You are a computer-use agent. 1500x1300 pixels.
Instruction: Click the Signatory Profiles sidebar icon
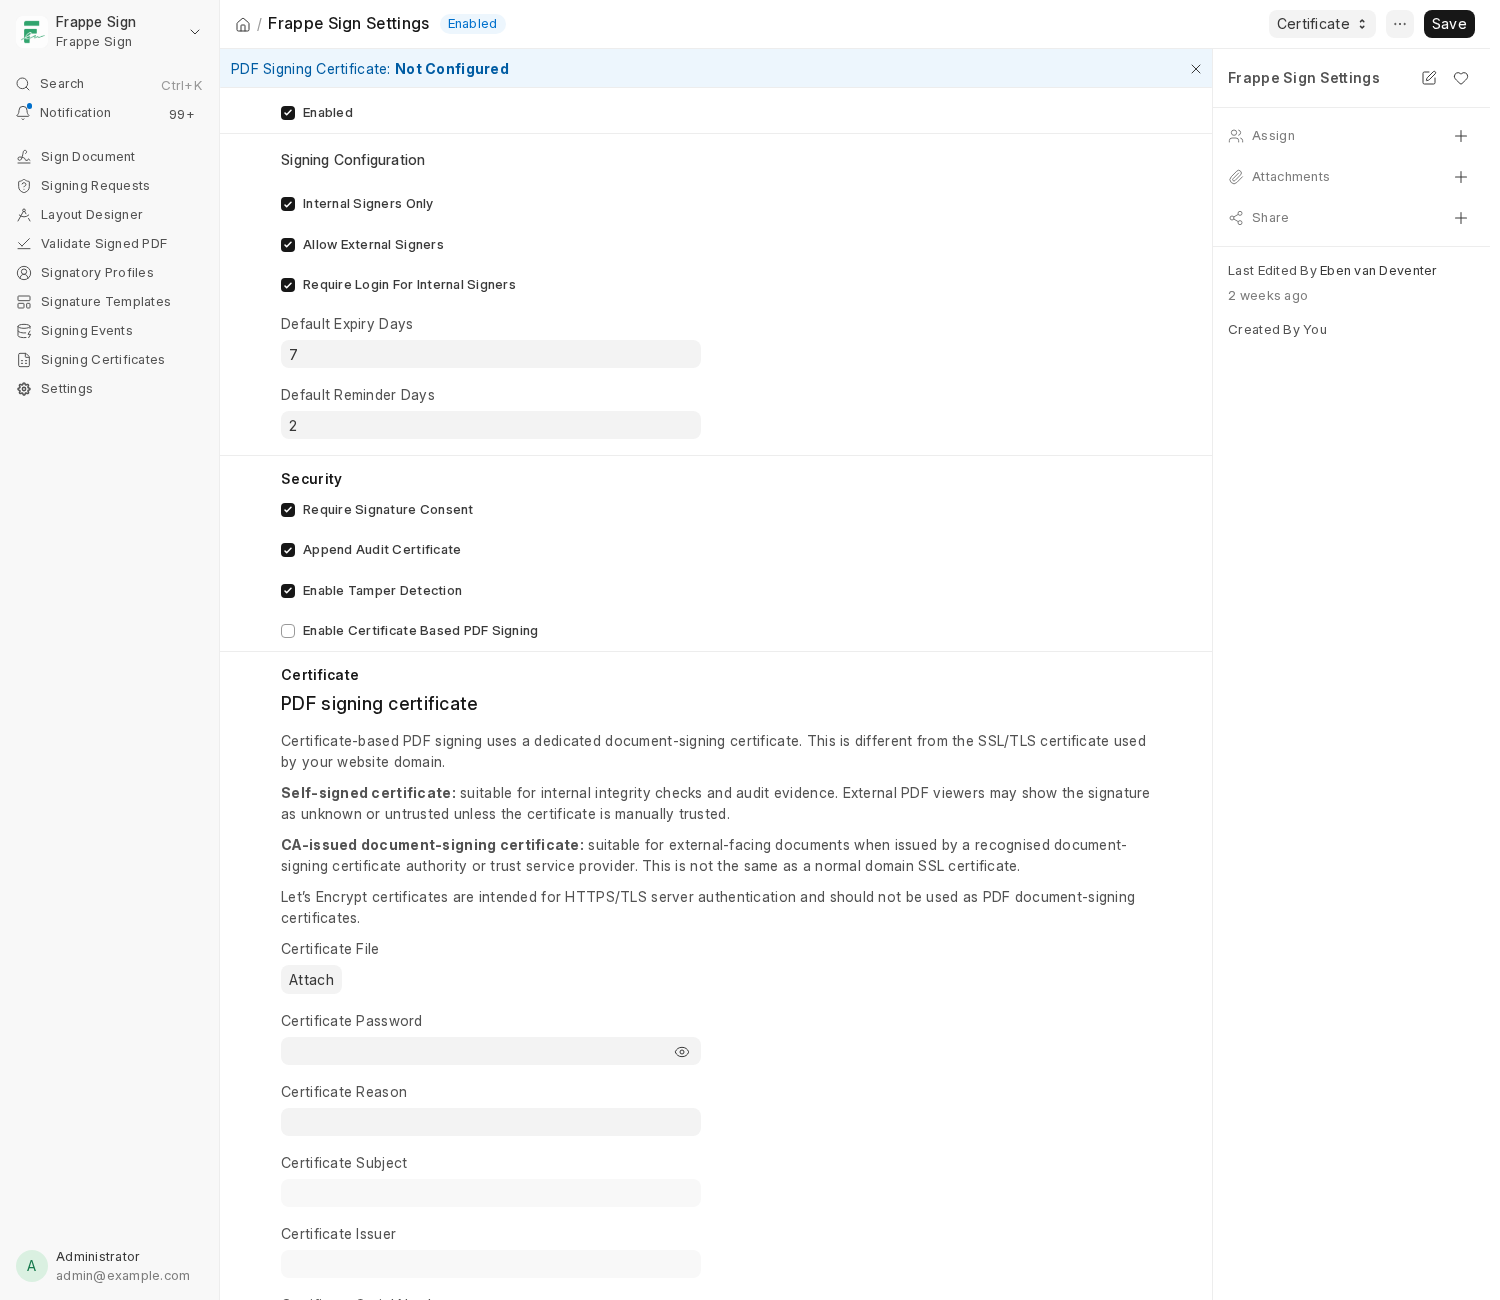(x=24, y=273)
